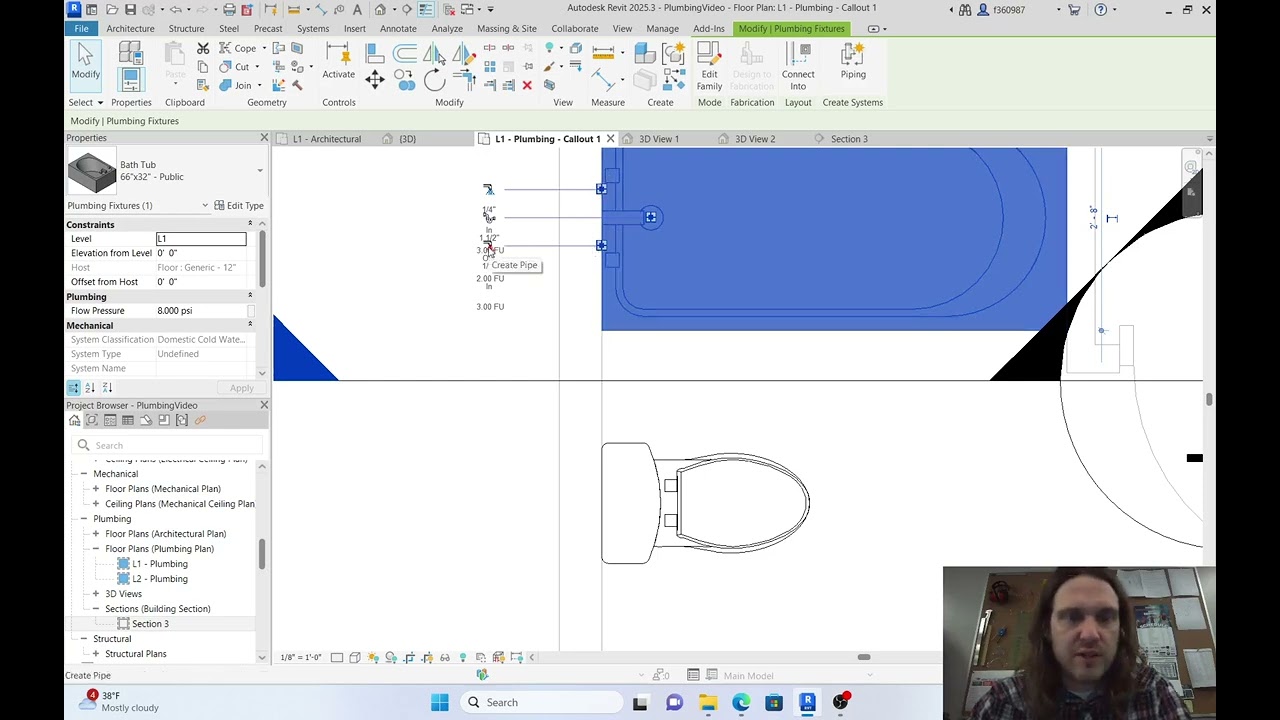Click the Create Pipe connector at bathtub edge
1280x720 pixels.
coord(601,245)
